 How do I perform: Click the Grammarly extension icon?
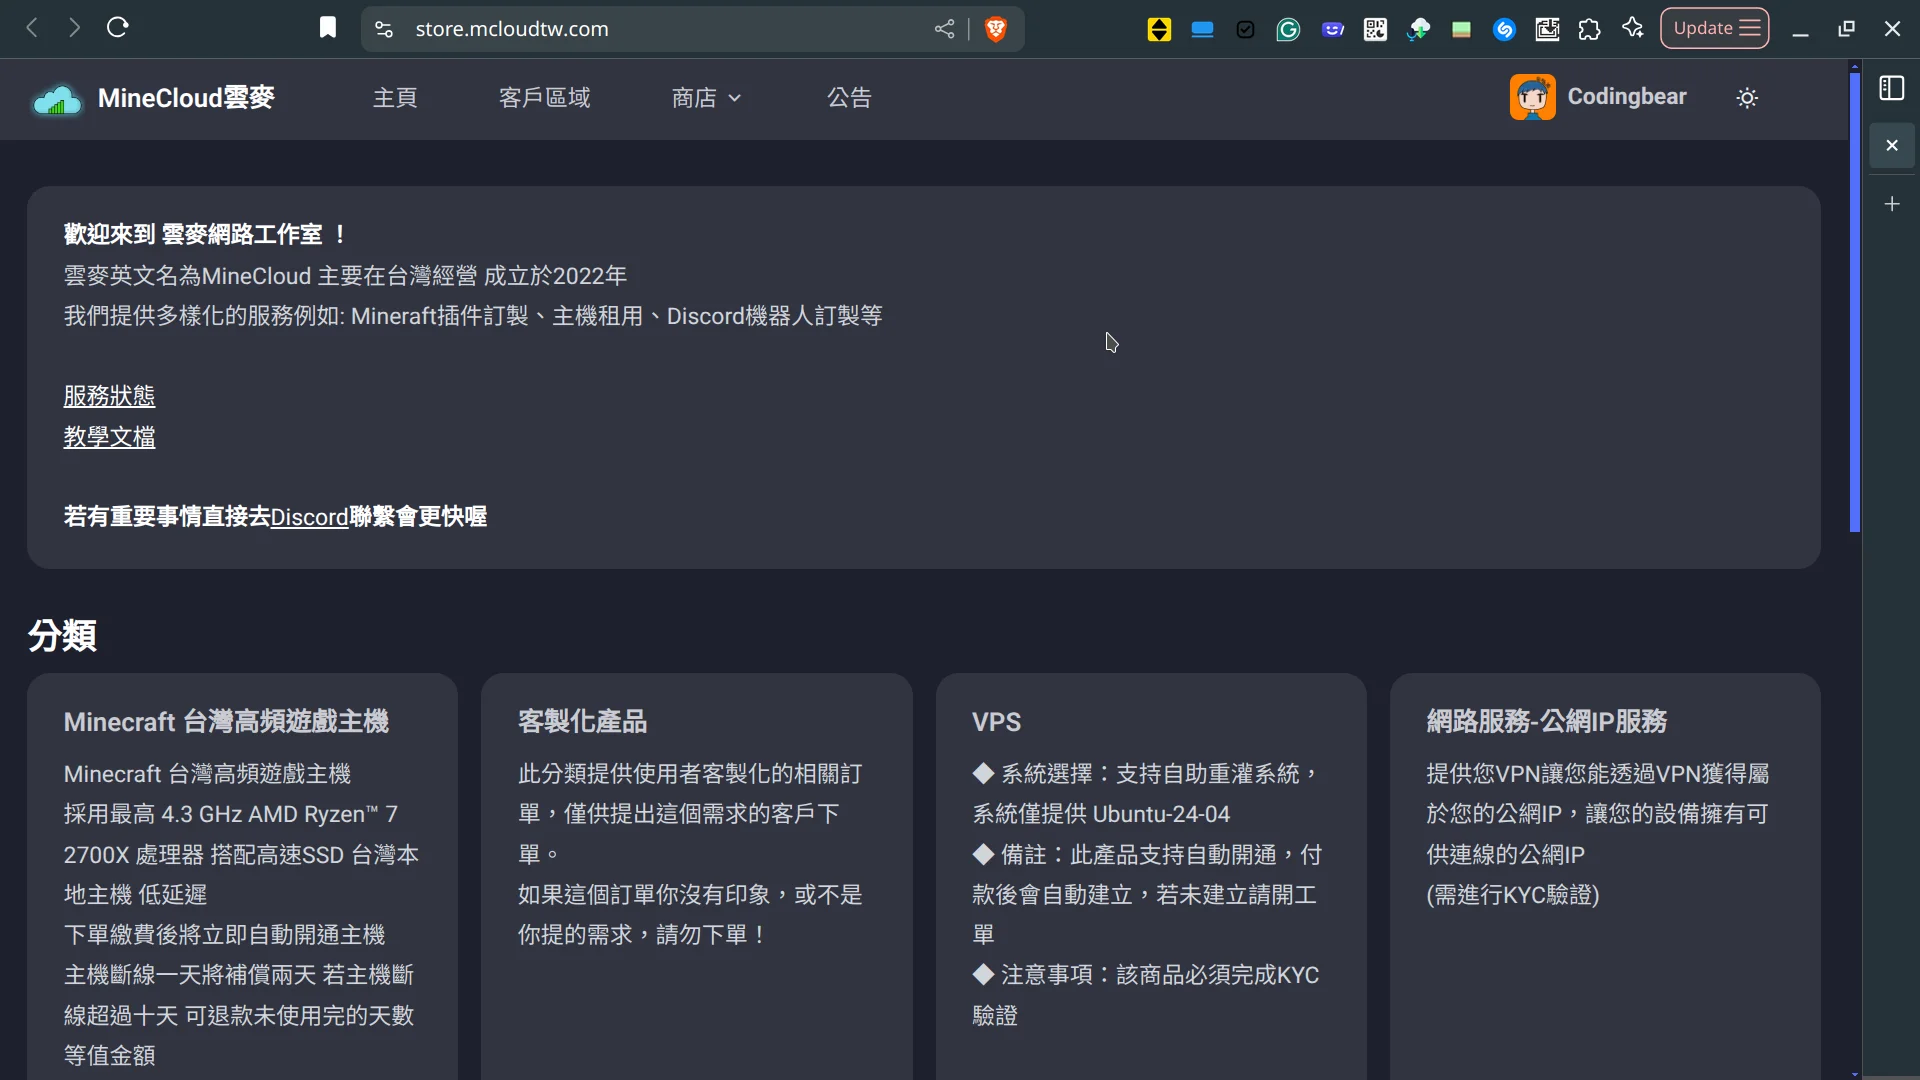[x=1288, y=29]
